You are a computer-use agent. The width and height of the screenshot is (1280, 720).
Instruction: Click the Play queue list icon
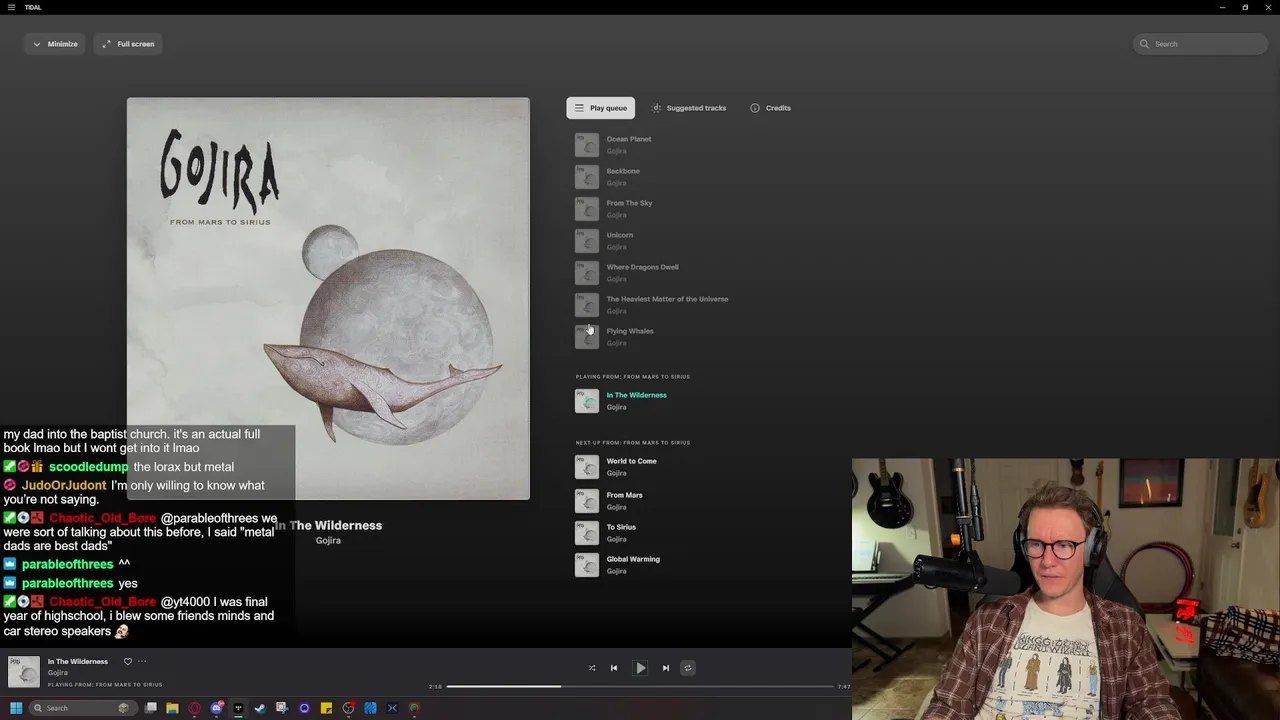pyautogui.click(x=579, y=108)
